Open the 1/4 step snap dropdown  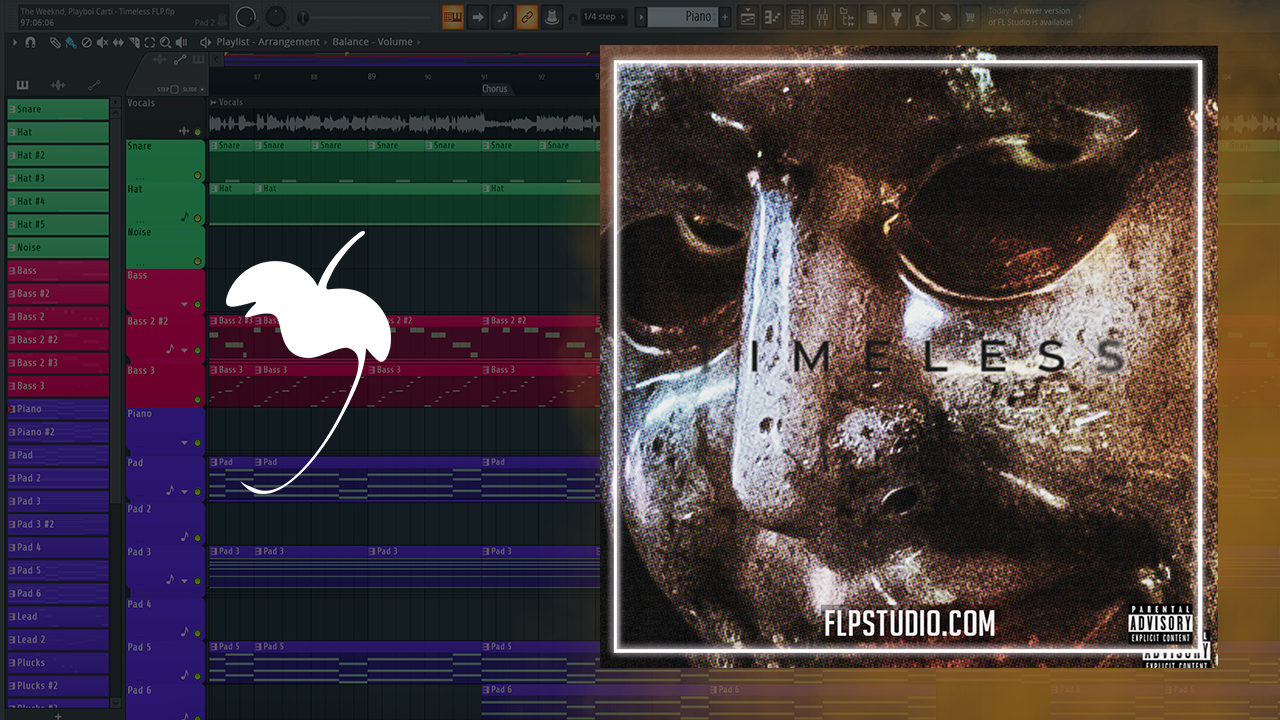[x=602, y=17]
